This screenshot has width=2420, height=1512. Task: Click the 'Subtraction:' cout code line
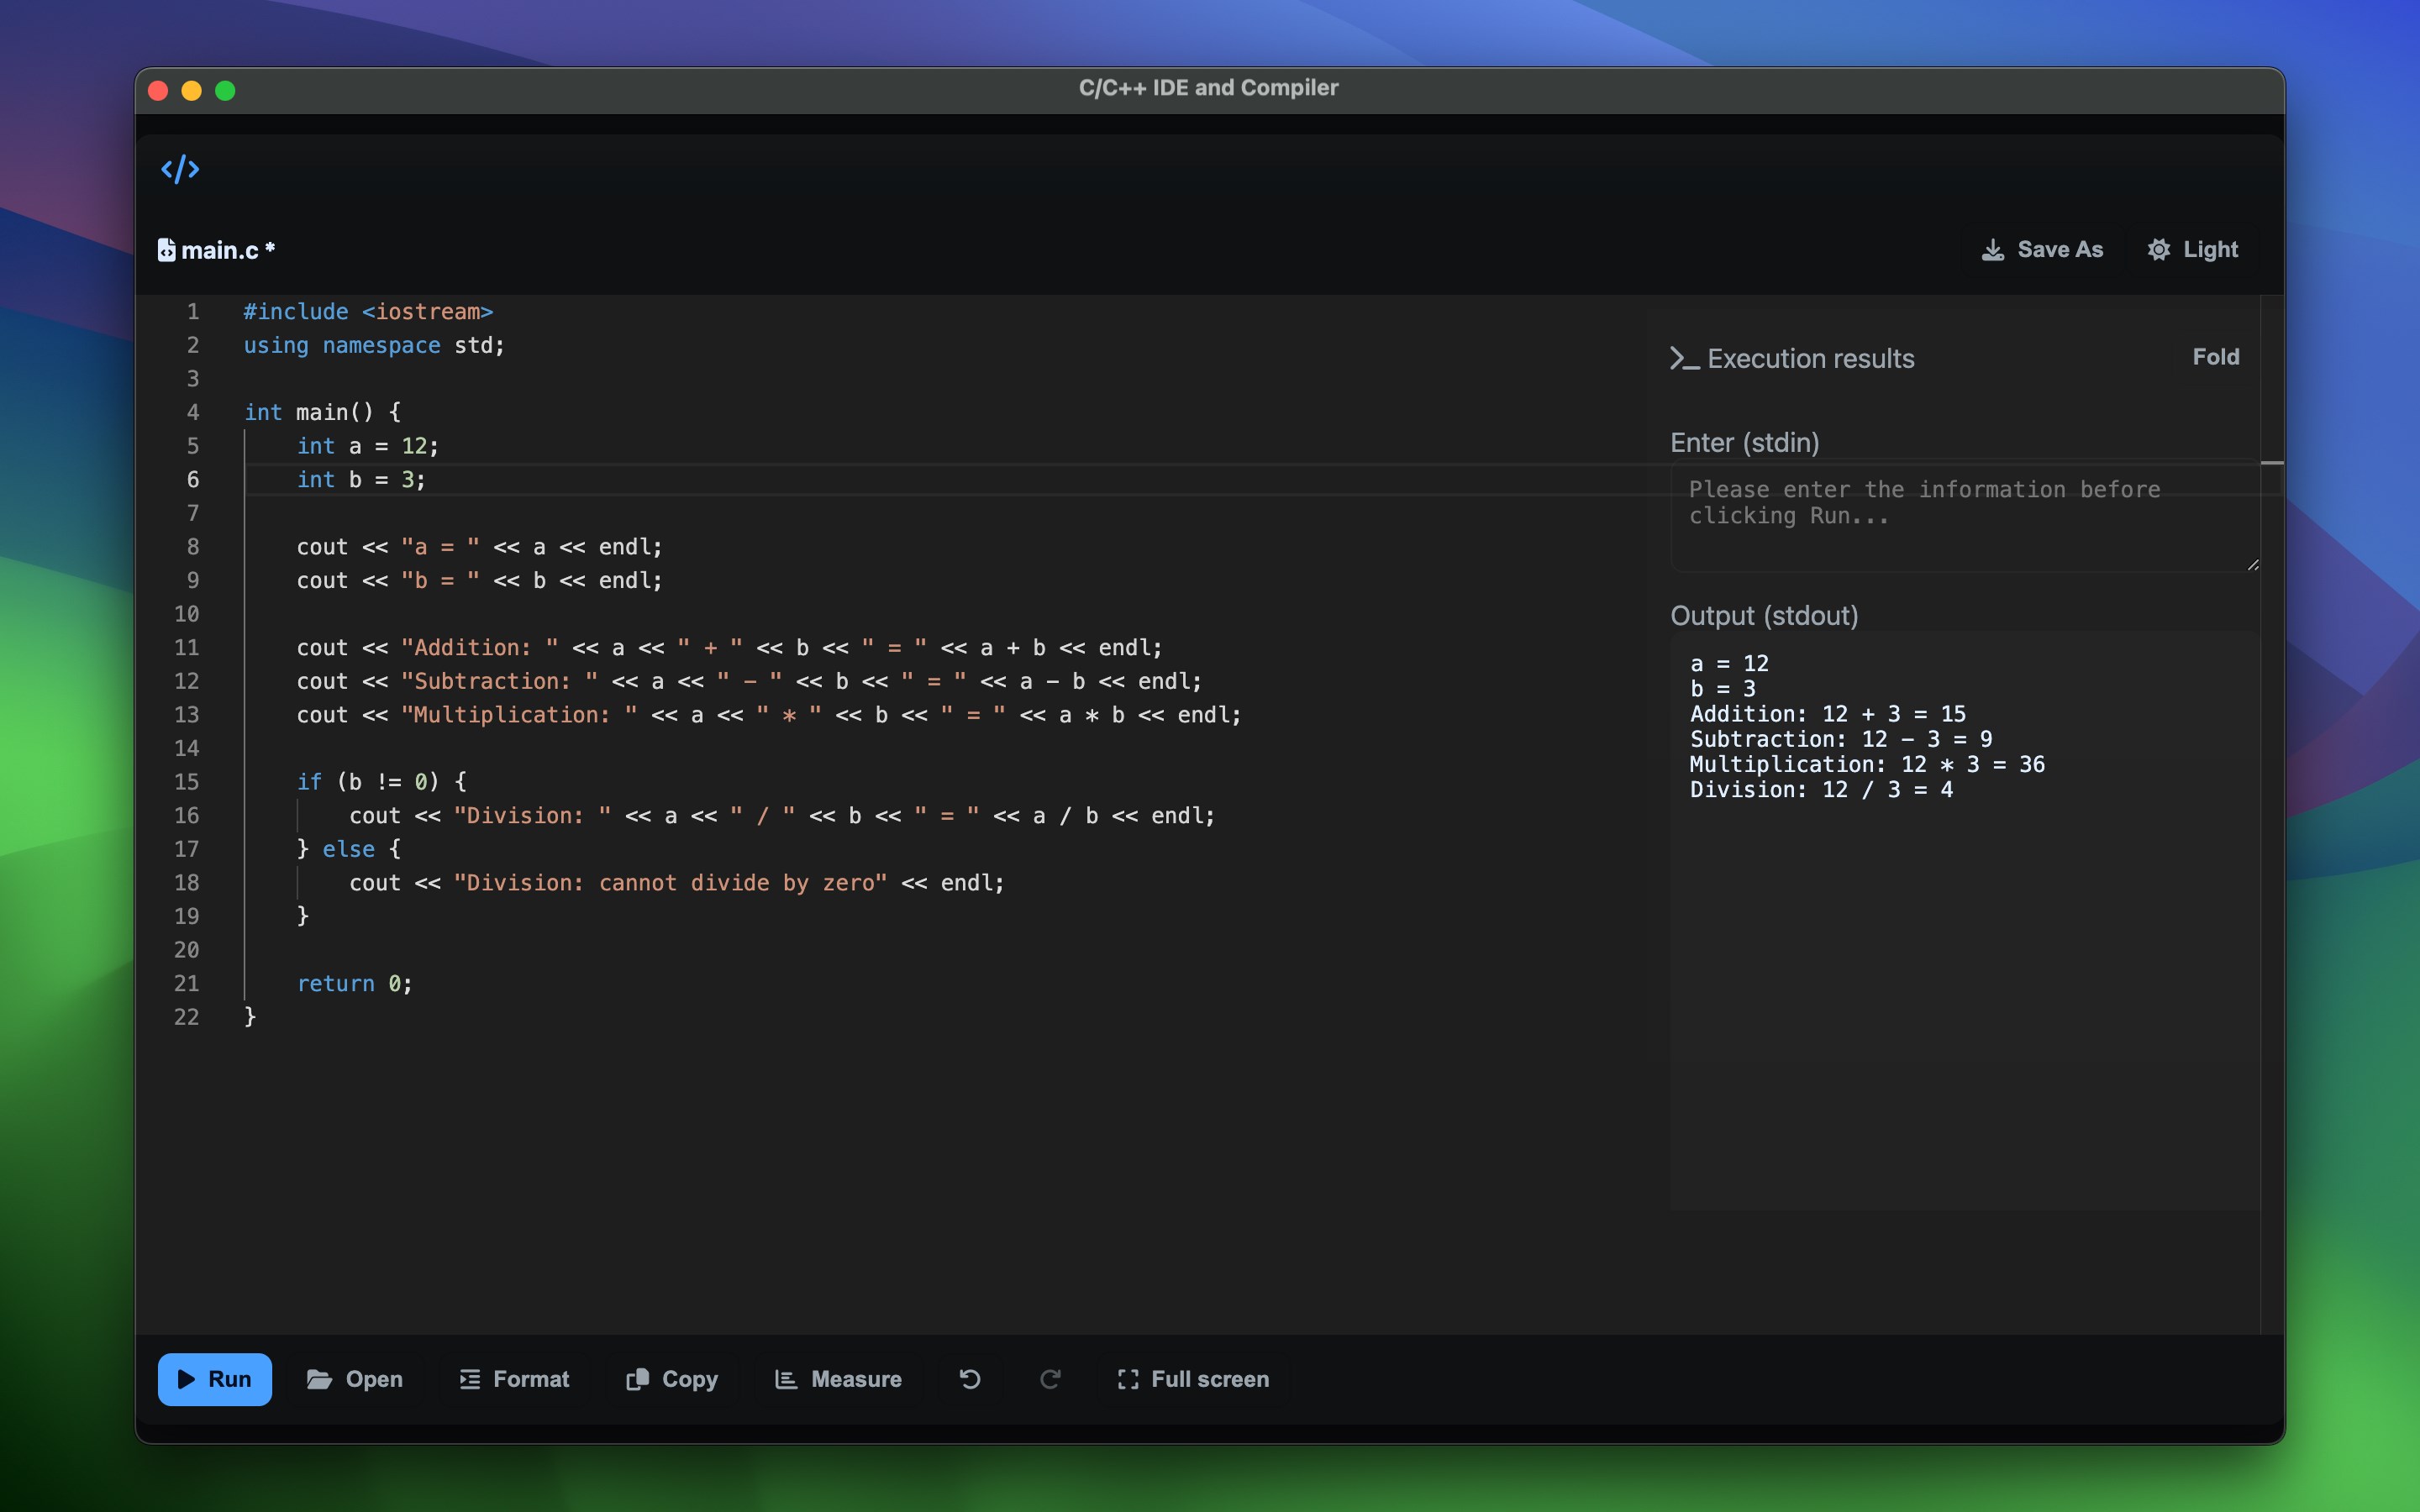tap(749, 681)
